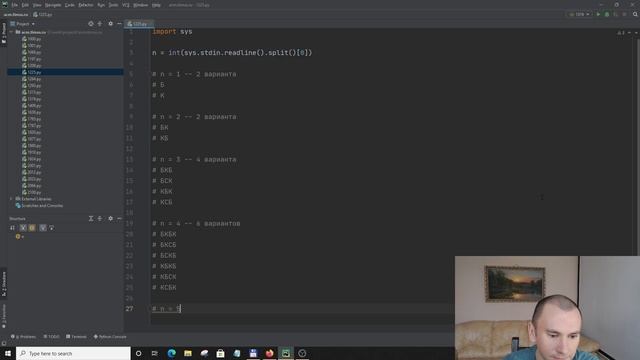Open the Help menu
640x360 pixels.
(x=156, y=5)
